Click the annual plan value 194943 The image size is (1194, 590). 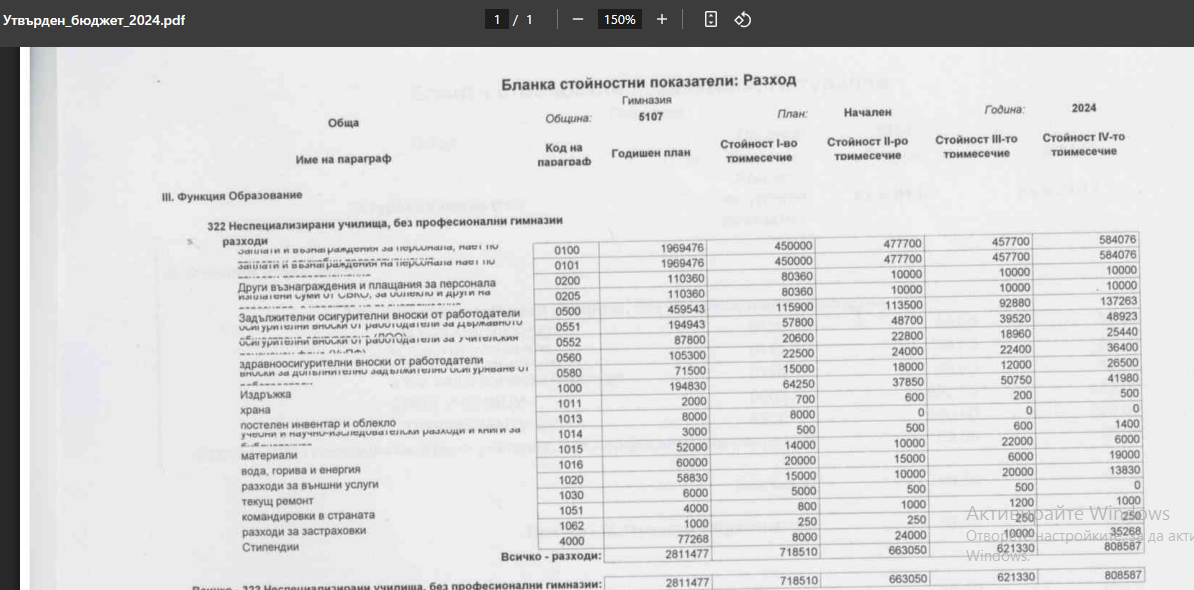point(689,327)
